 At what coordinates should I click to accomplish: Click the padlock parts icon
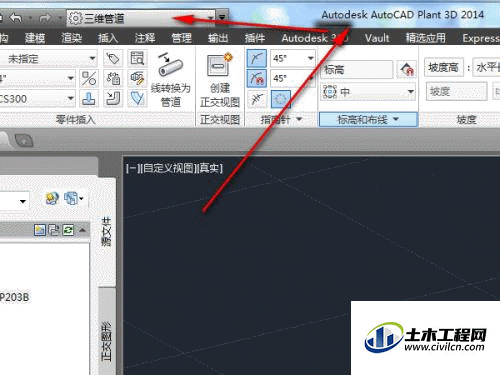tap(113, 79)
